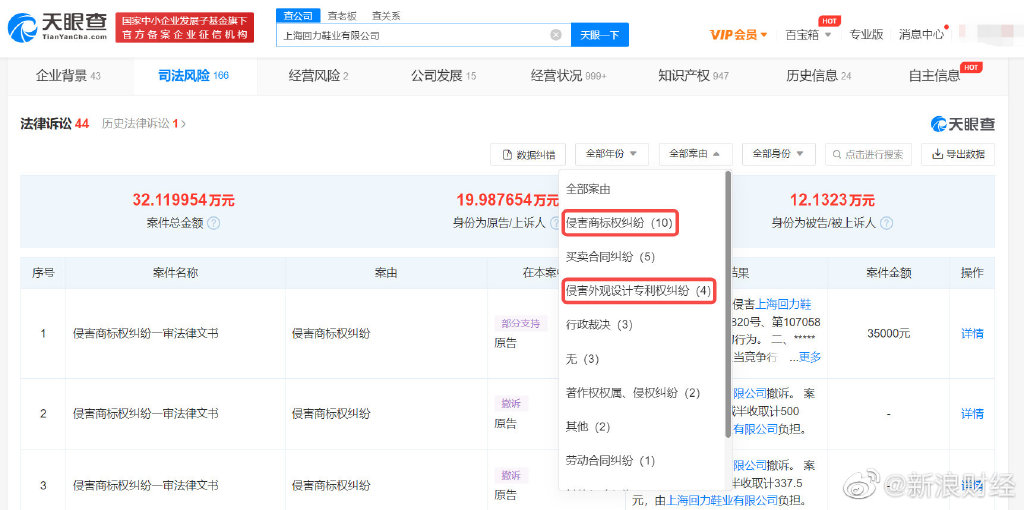Click the 天眼一下 search button
The width and height of the screenshot is (1024, 510).
click(600, 35)
